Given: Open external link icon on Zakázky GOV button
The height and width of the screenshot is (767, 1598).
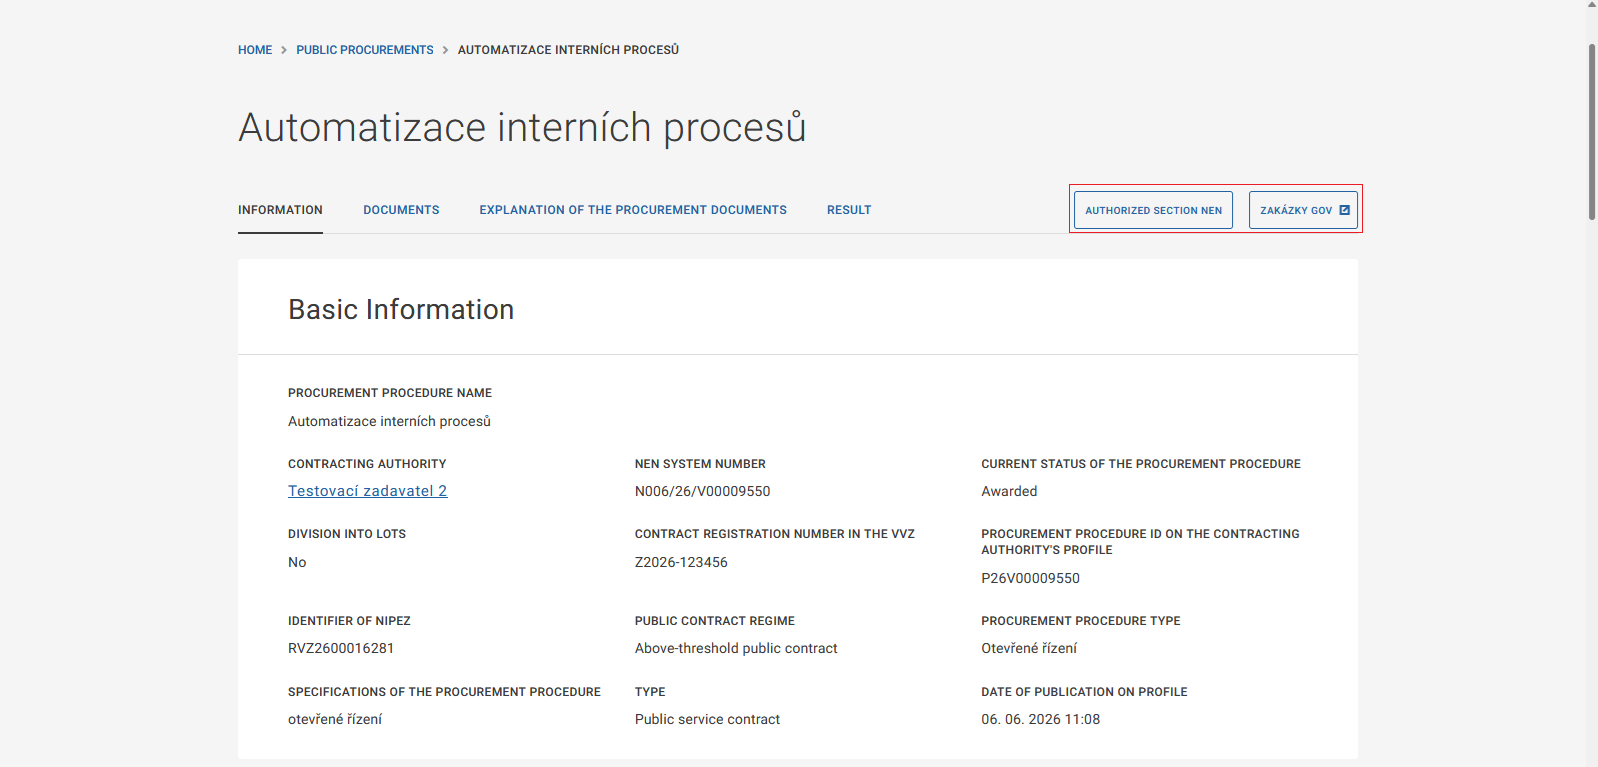Looking at the screenshot, I should pos(1345,210).
